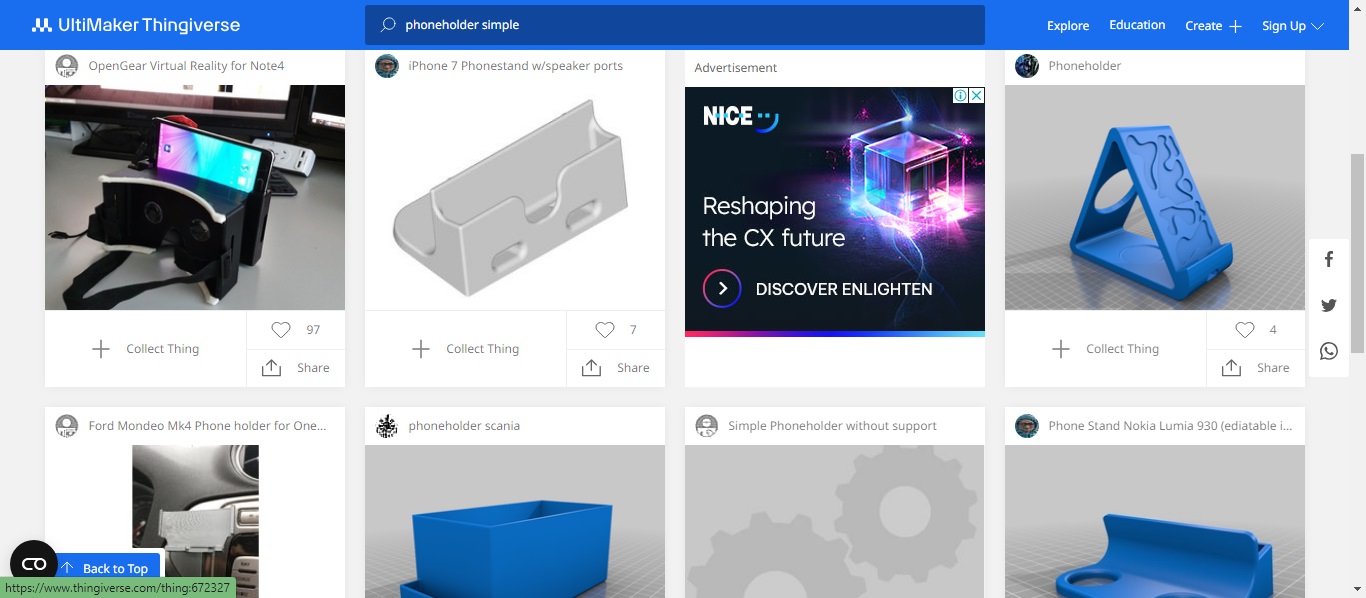View the Ford Mondeo phone holder photo
The height and width of the screenshot is (598, 1366).
195,521
